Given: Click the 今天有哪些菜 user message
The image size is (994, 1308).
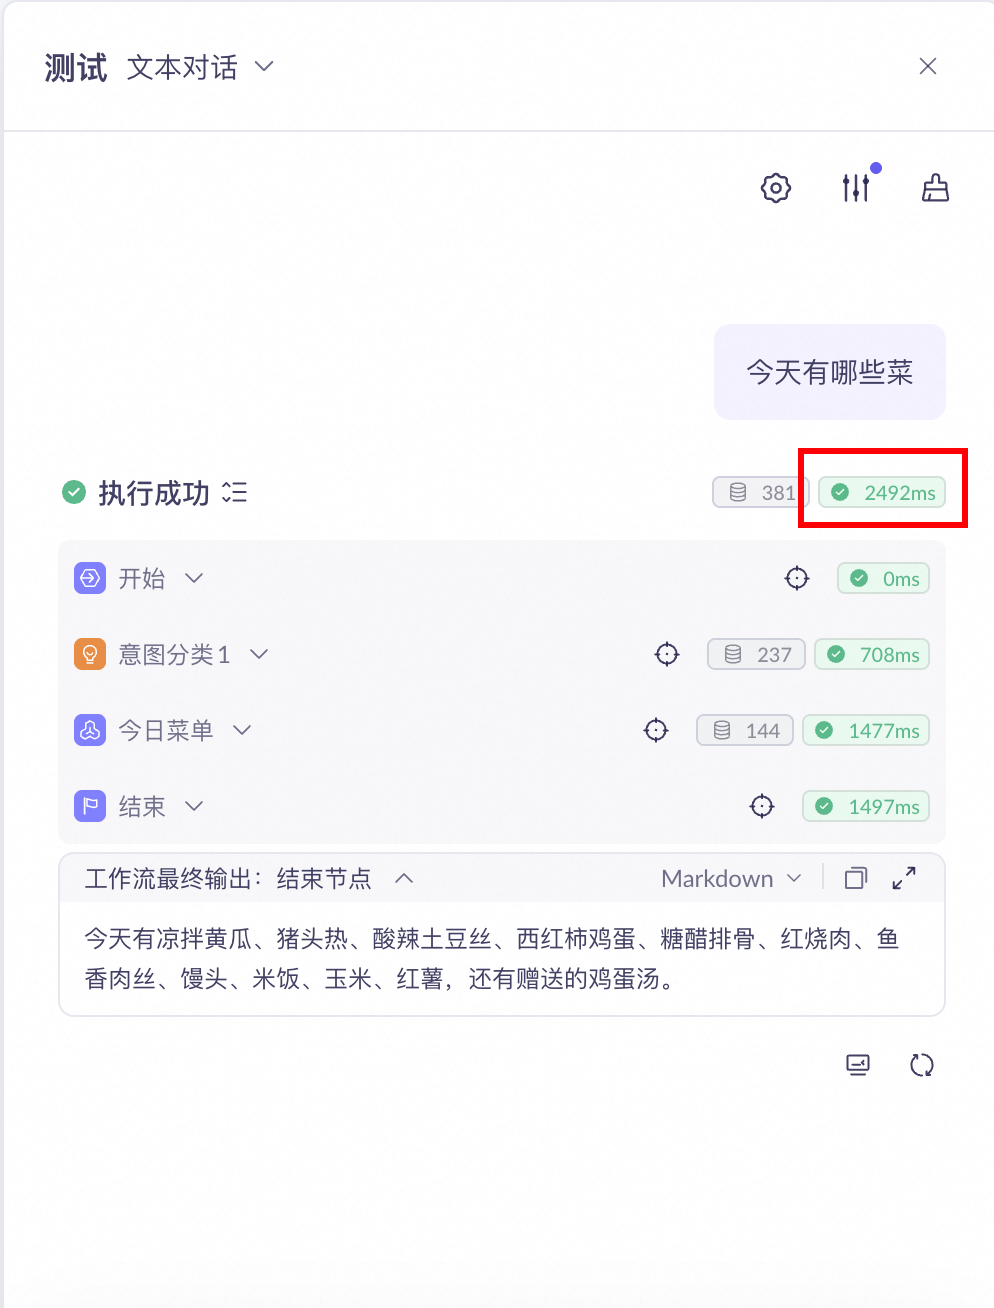Looking at the screenshot, I should coord(830,372).
